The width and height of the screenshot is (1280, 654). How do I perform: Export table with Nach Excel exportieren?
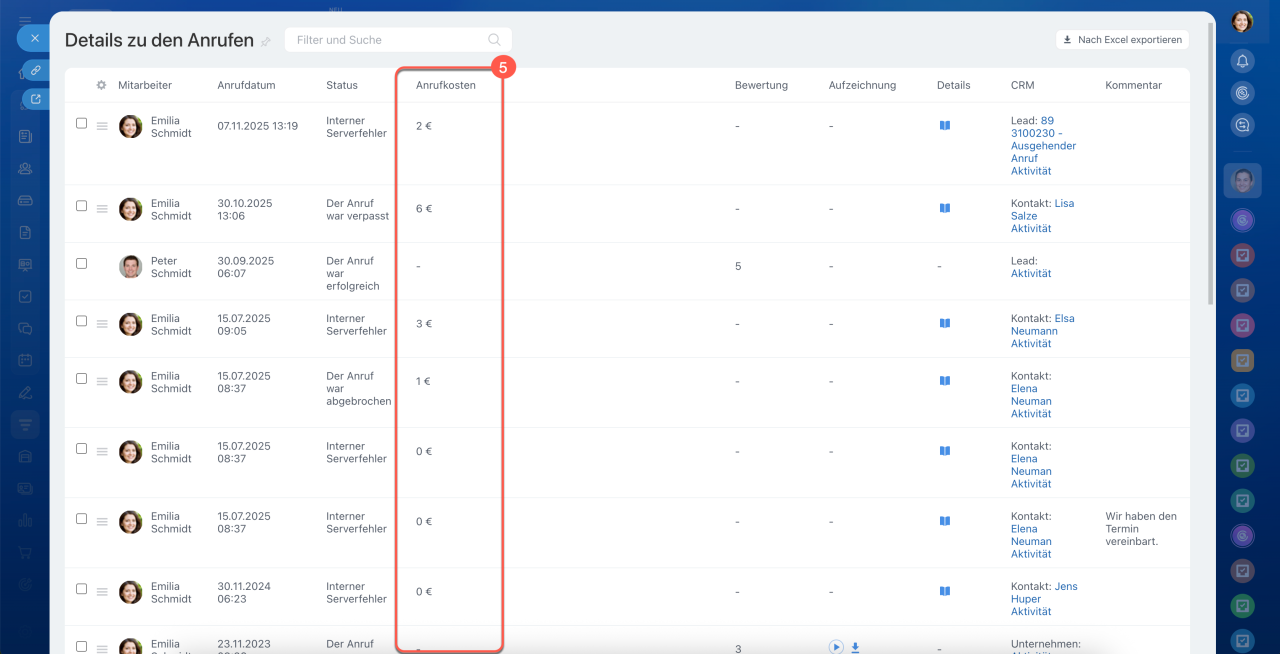tap(1122, 40)
